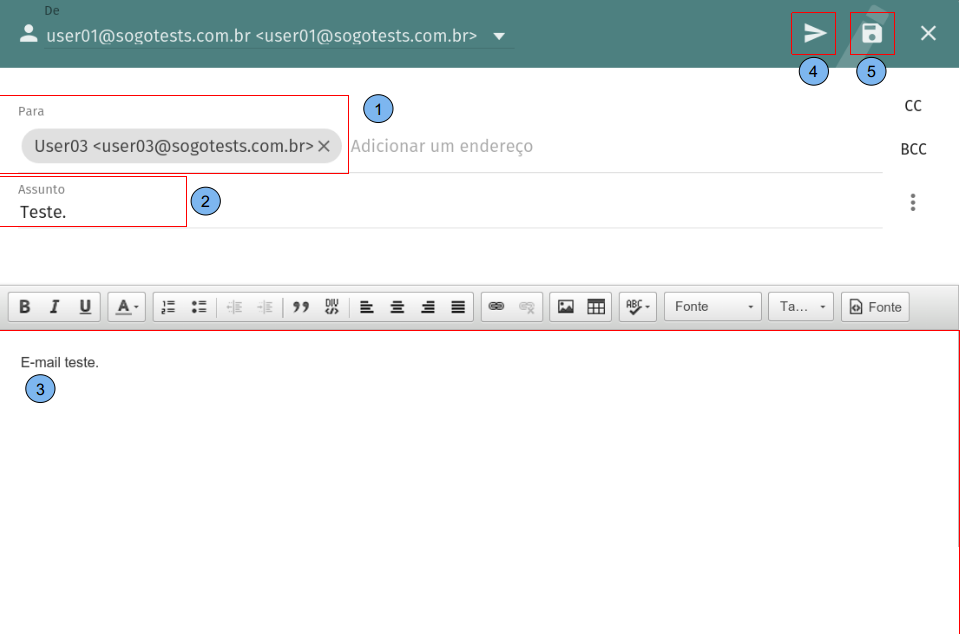960x634 pixels.
Task: Toggle bold formatting
Action: tap(25, 307)
